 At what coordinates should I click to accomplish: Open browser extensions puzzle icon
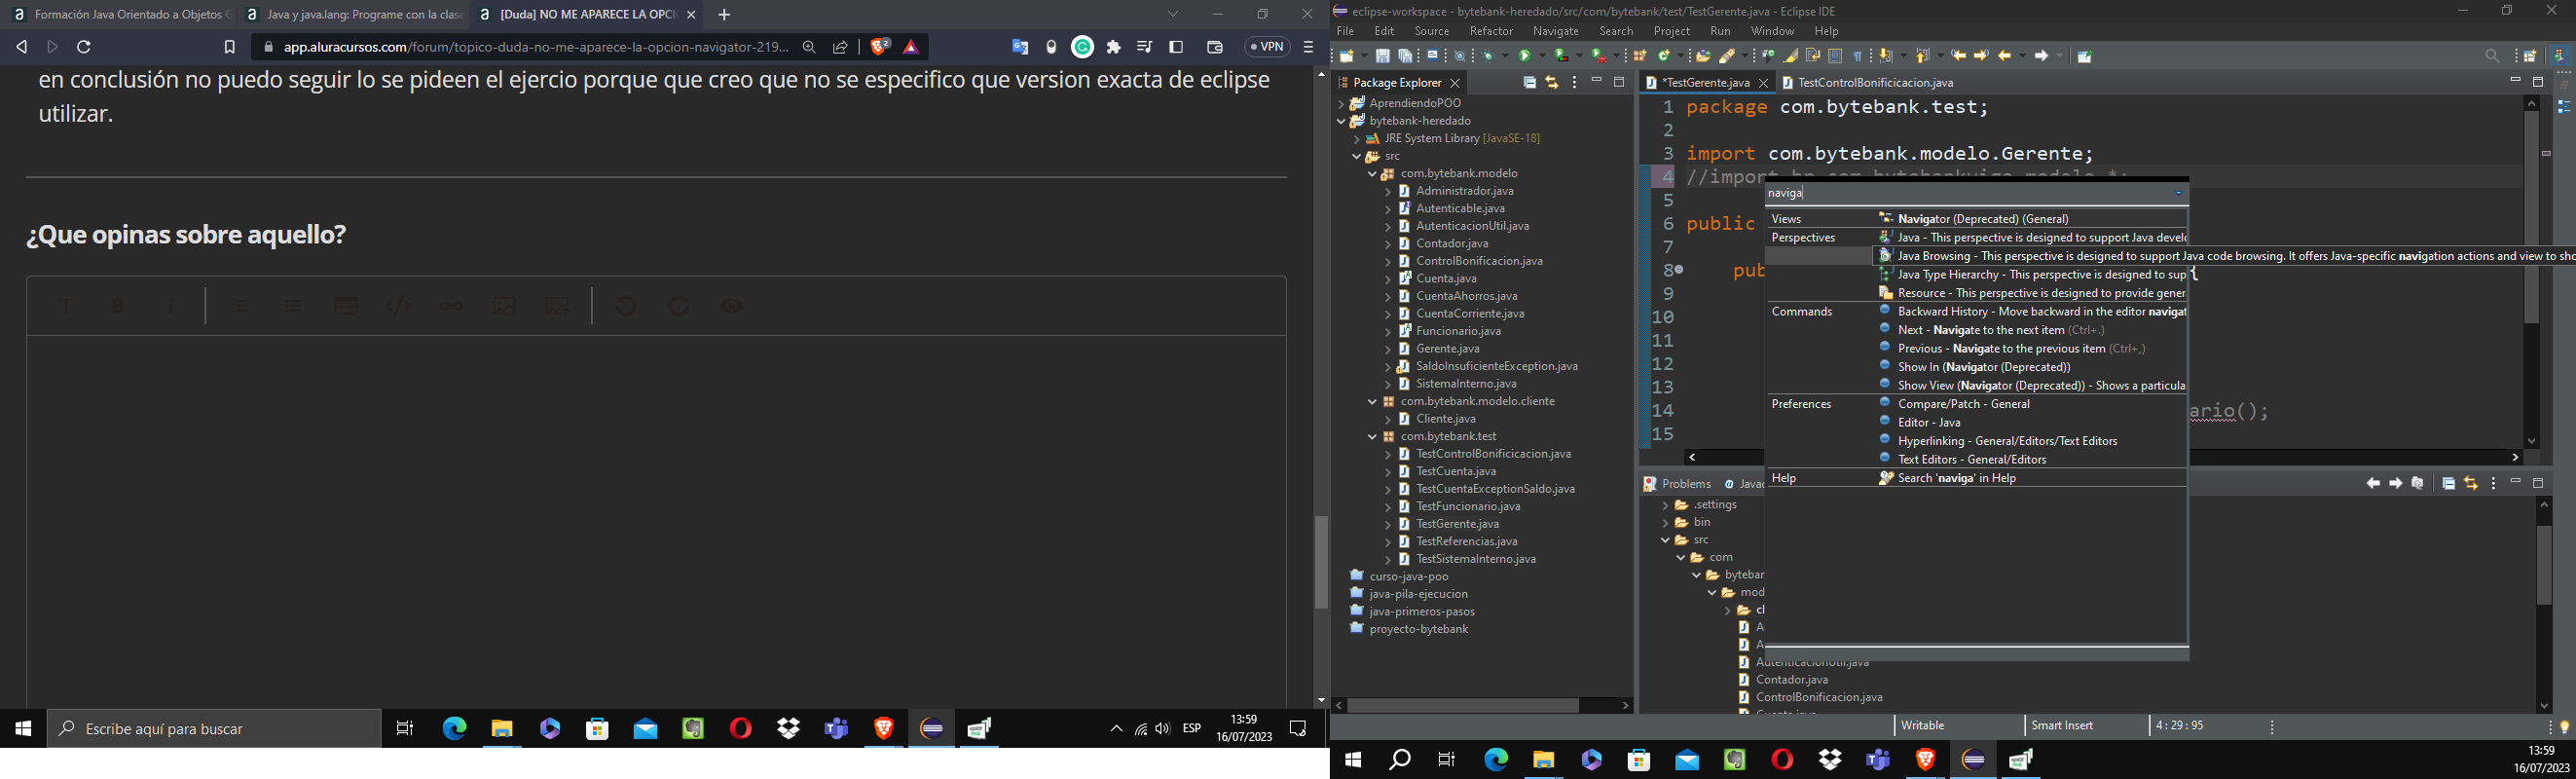point(1114,47)
